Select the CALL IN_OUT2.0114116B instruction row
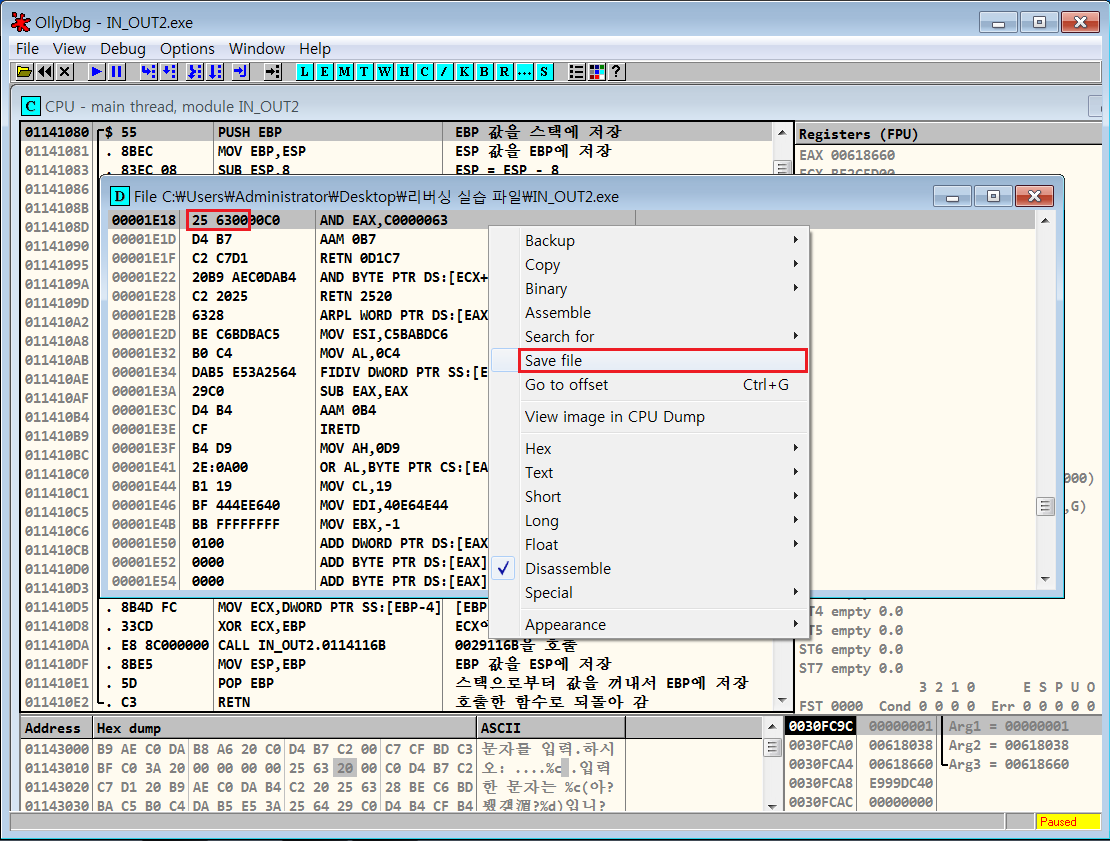Screen dimensions: 1110x841 click(x=396, y=646)
